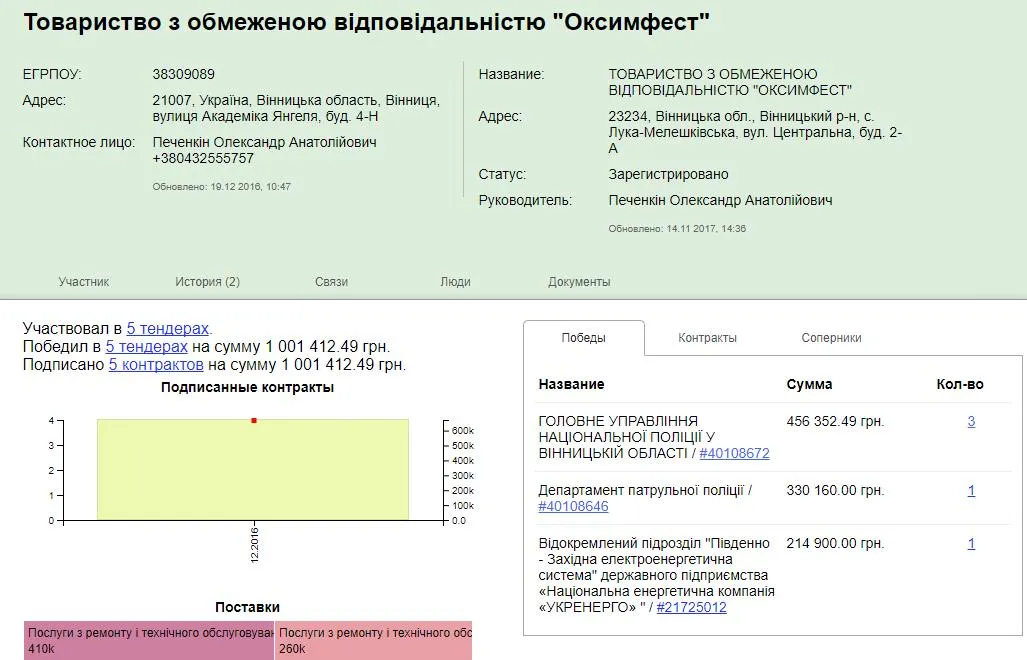Open the '5 тендерах' participated link
1027x660 pixels.
pos(168,328)
